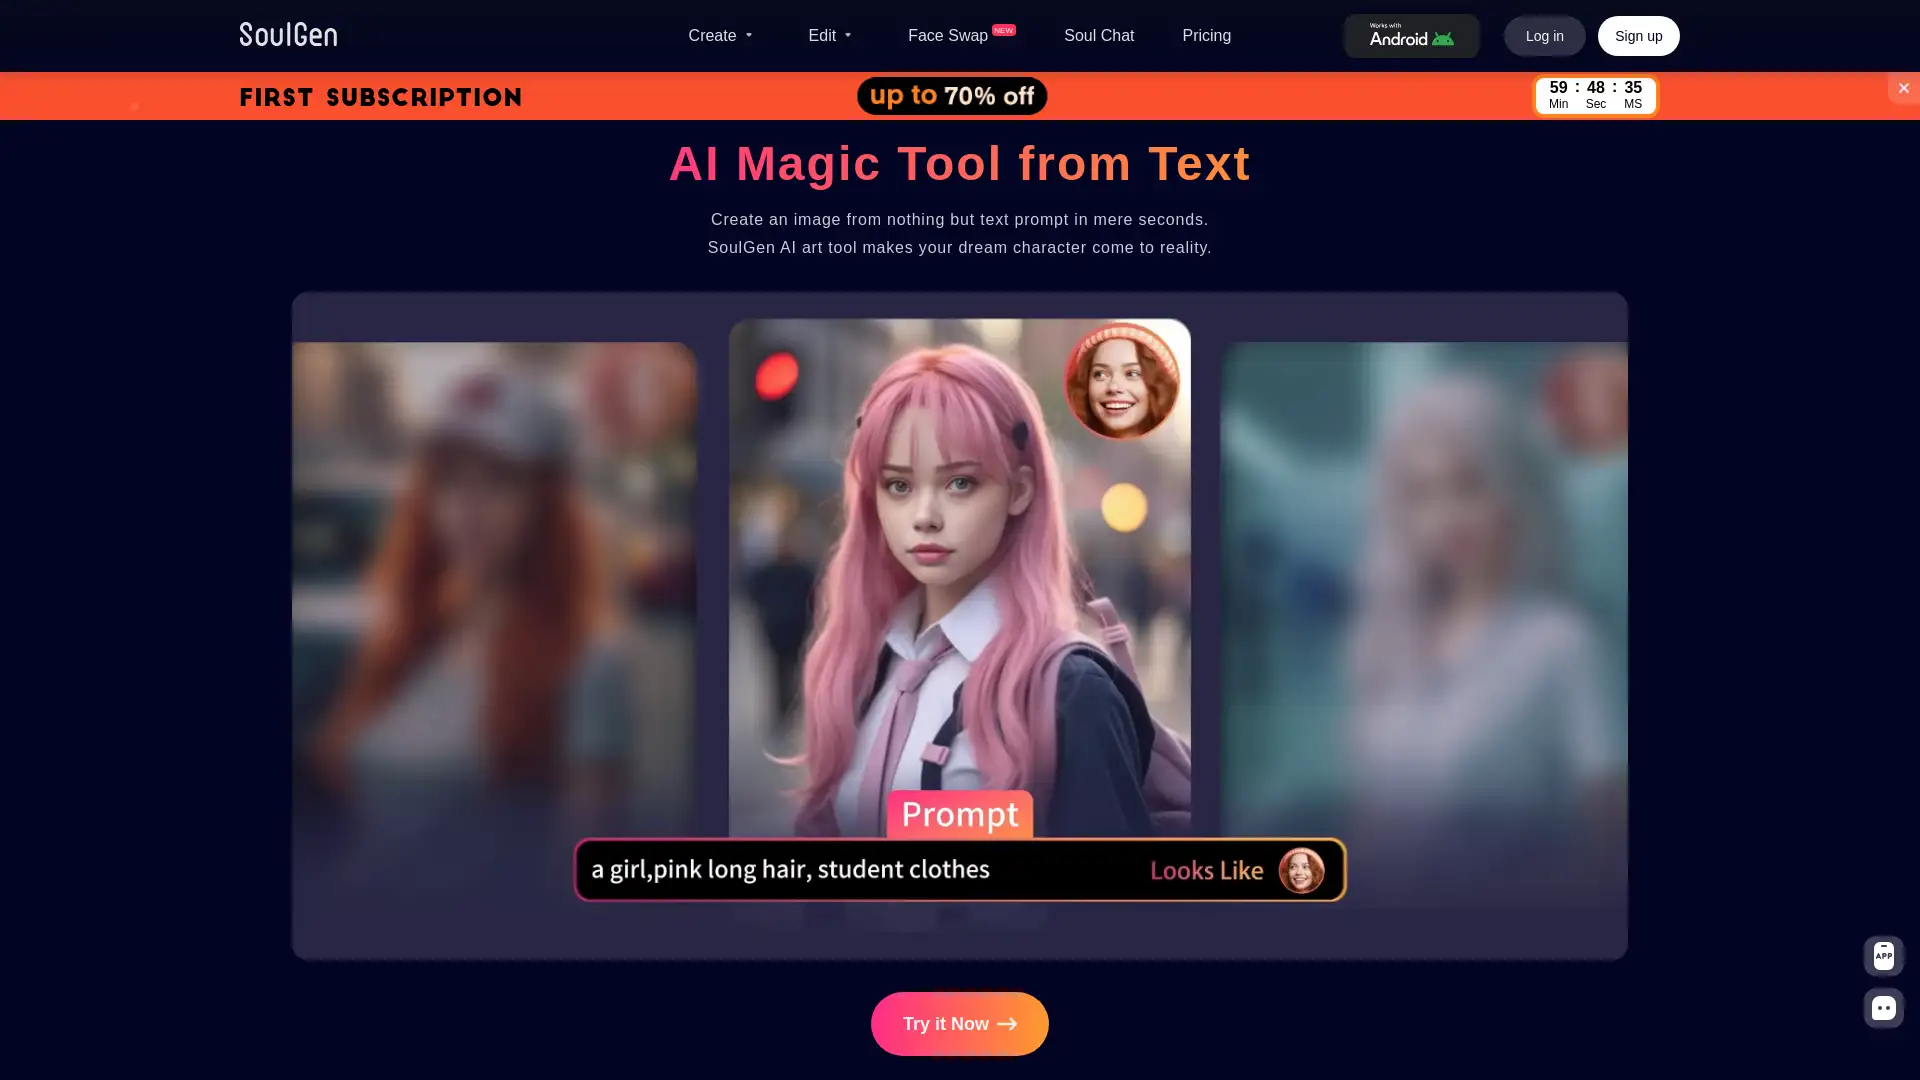Image resolution: width=1920 pixels, height=1080 pixels.
Task: Click the Sign up button
Action: coord(1638,36)
